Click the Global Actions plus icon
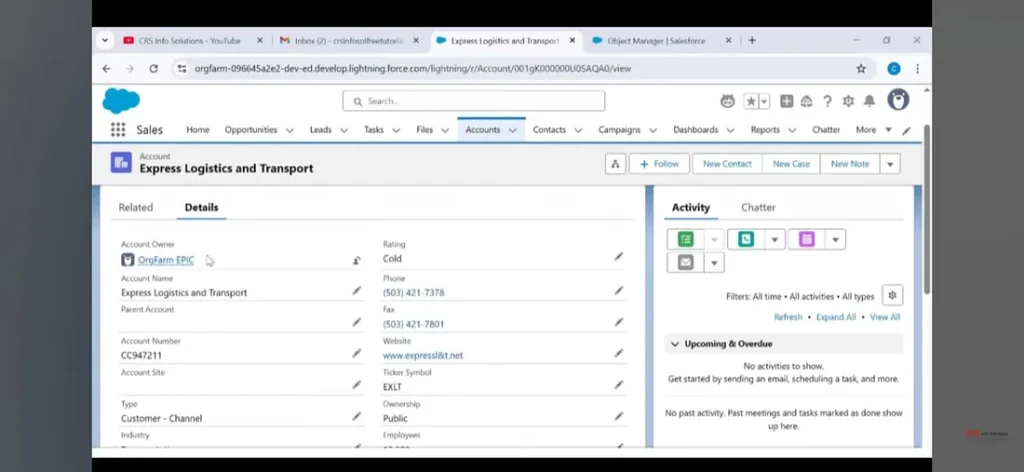 coord(787,101)
